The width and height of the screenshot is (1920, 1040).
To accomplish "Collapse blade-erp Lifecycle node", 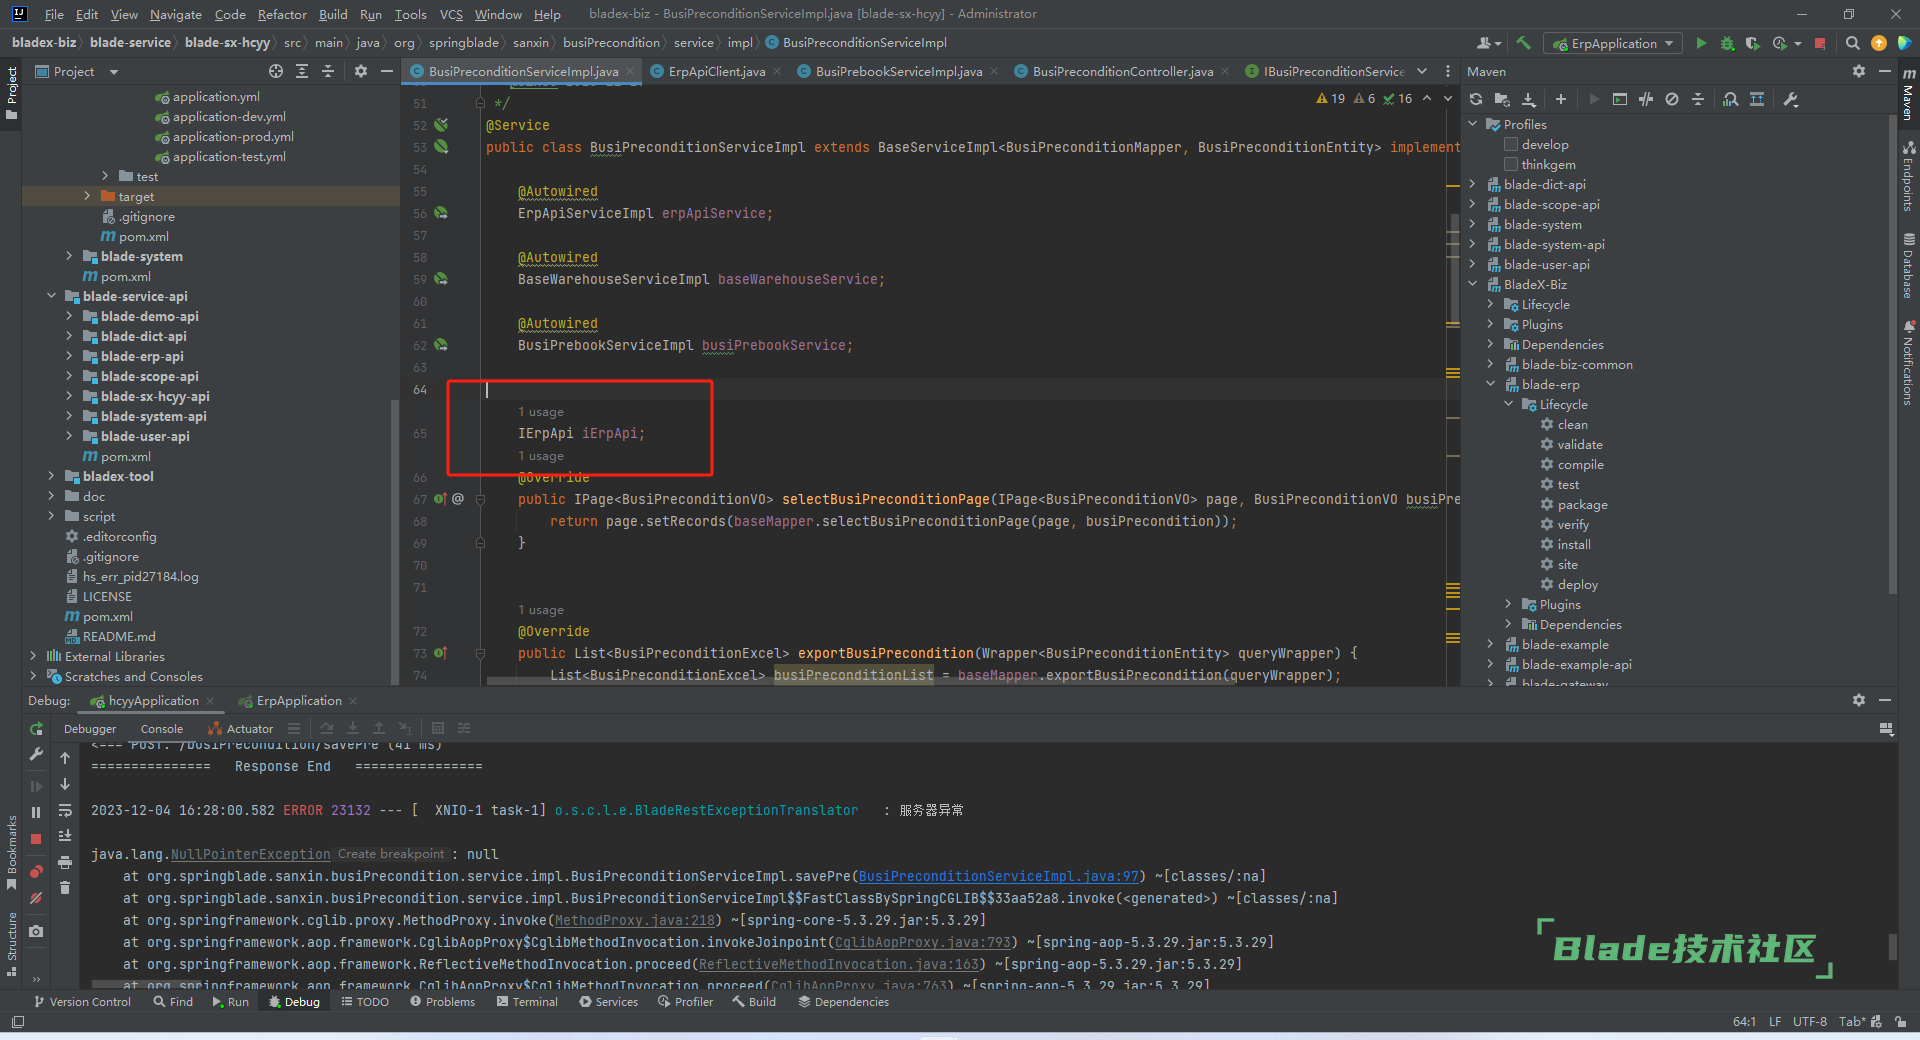I will point(1509,404).
